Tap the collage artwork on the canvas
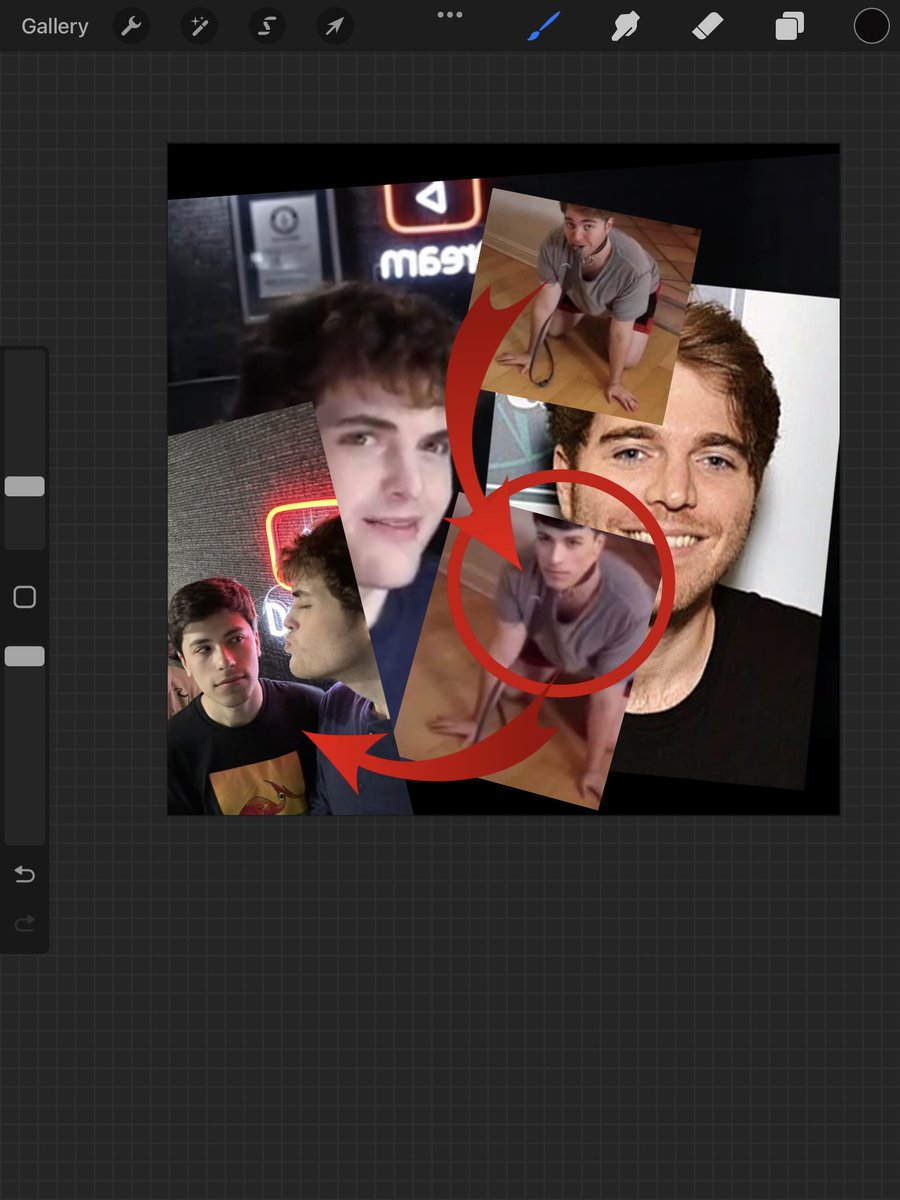This screenshot has width=900, height=1200. (x=503, y=479)
